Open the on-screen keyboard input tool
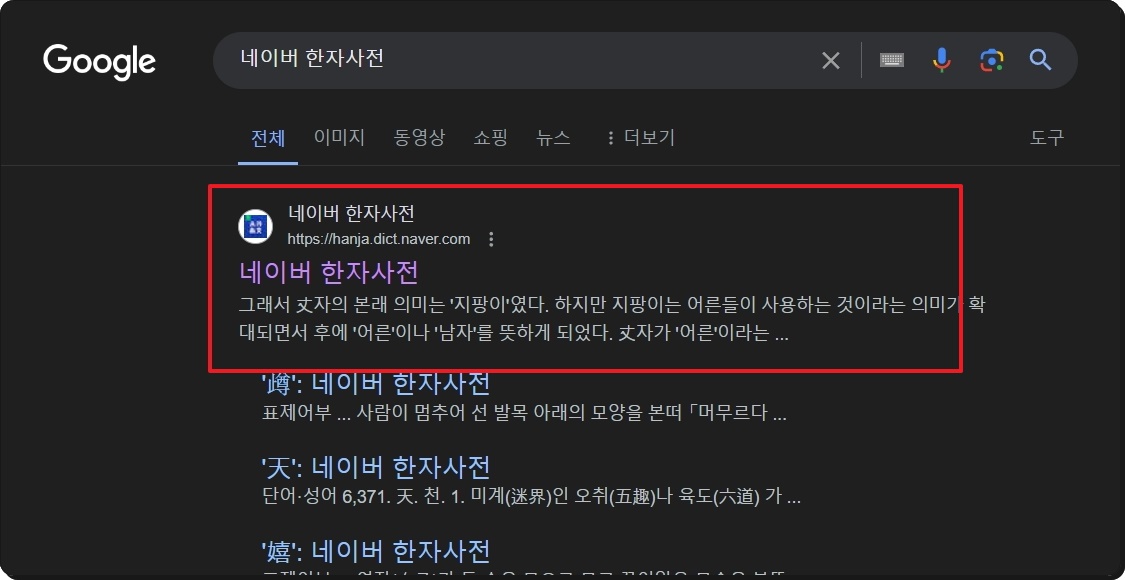This screenshot has width=1125, height=580. click(x=892, y=60)
